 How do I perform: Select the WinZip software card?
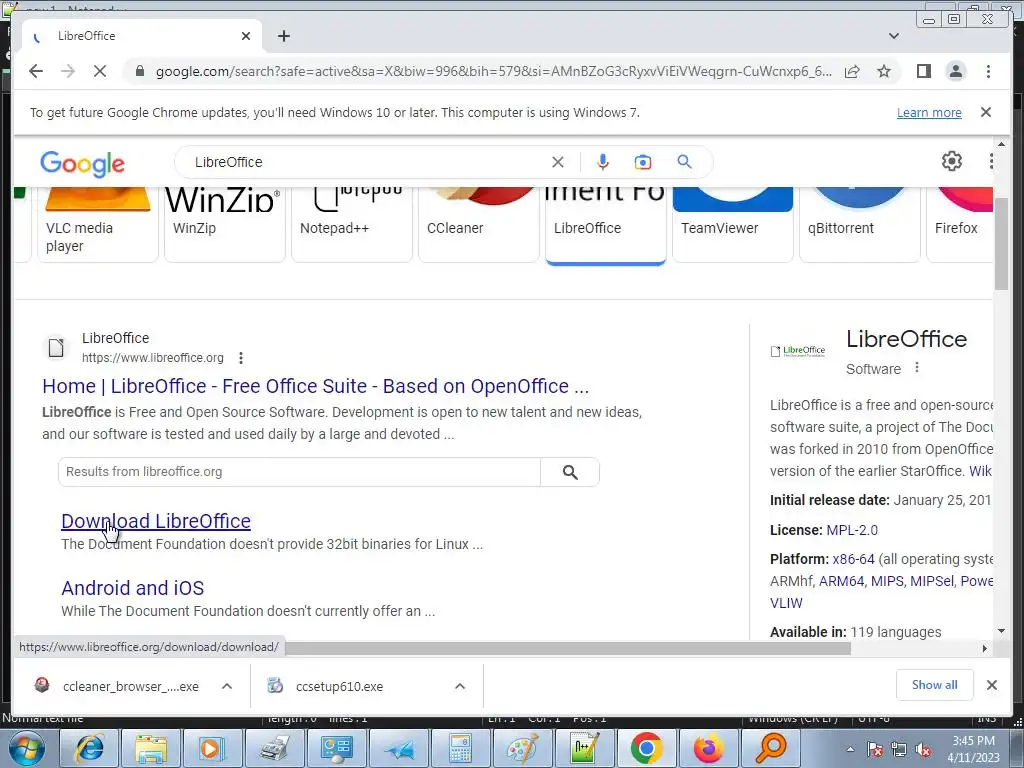coord(225,224)
